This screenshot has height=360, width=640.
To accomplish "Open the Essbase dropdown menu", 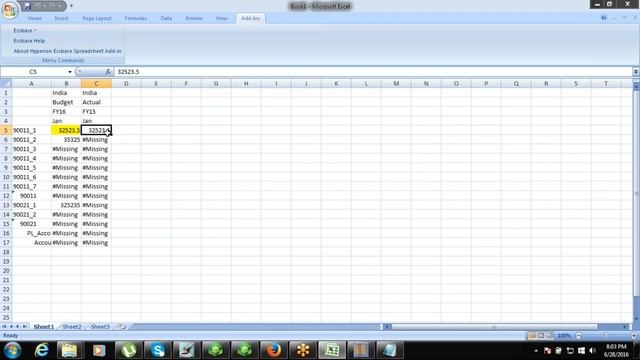I will pos(24,31).
